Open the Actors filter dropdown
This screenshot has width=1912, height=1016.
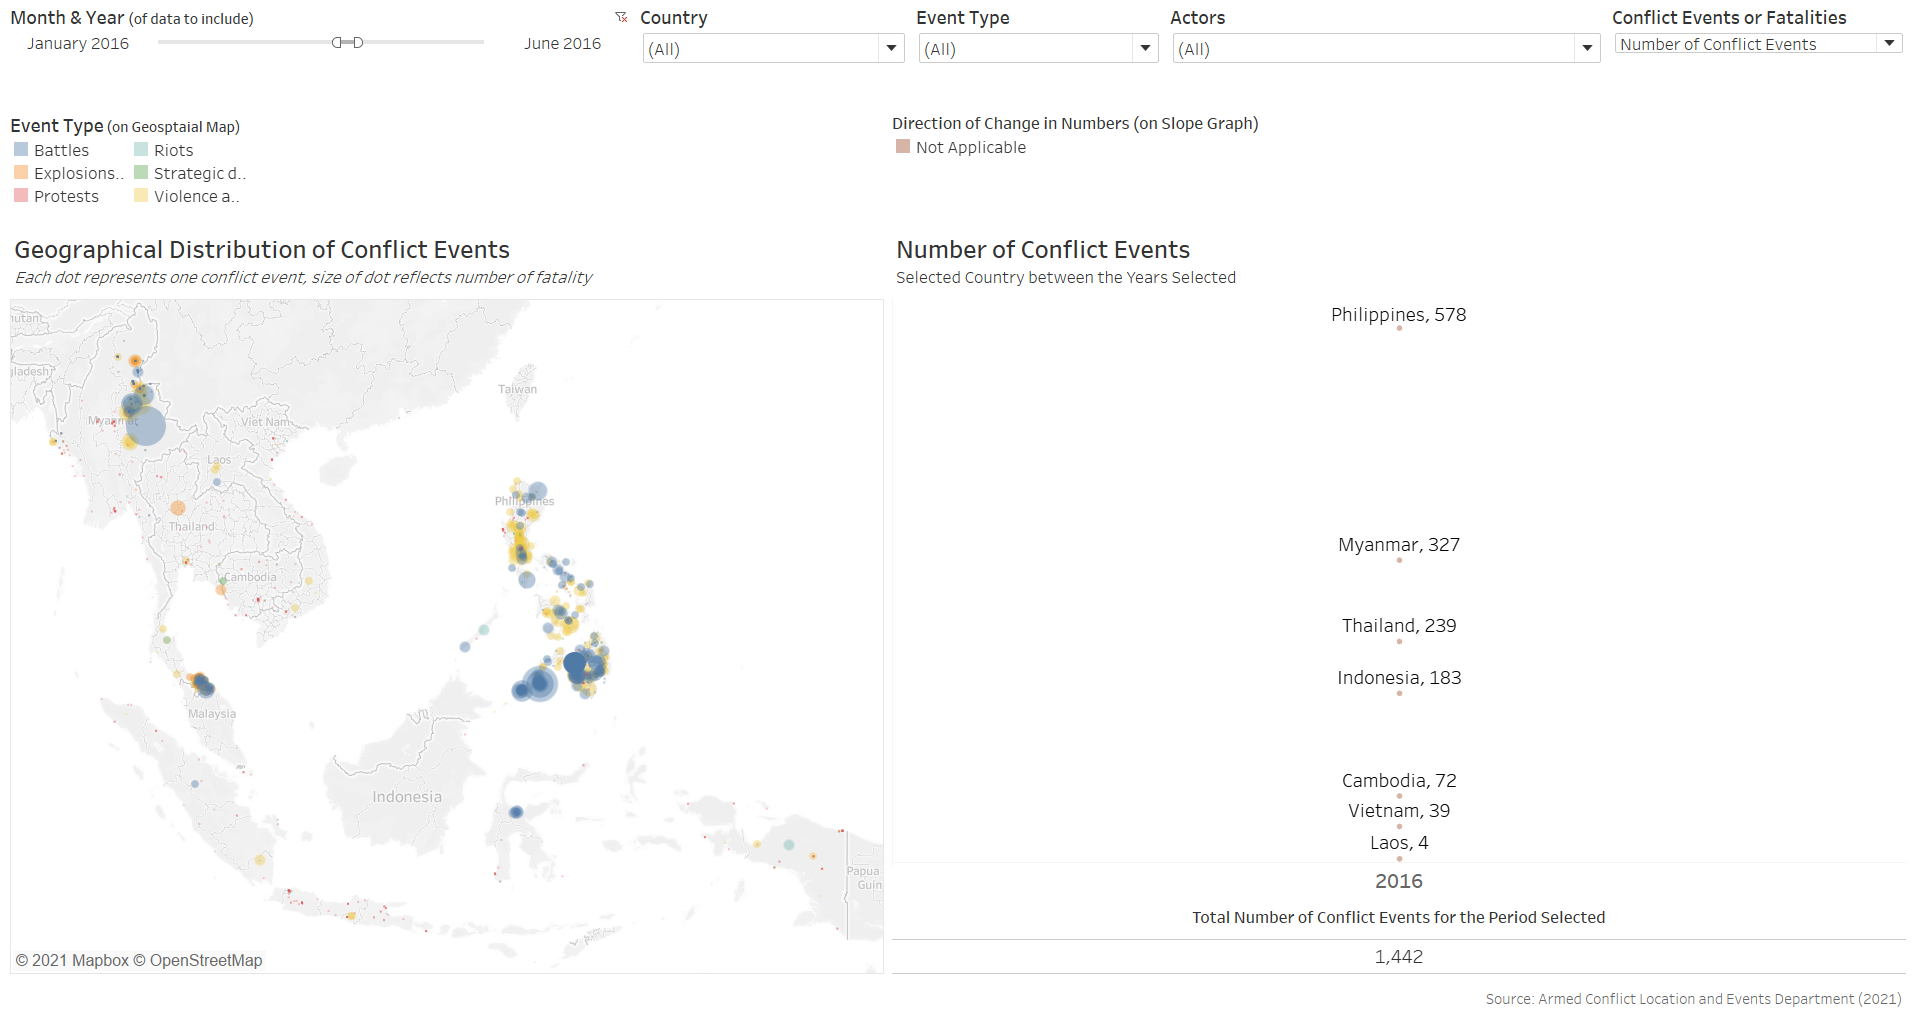pyautogui.click(x=1587, y=48)
